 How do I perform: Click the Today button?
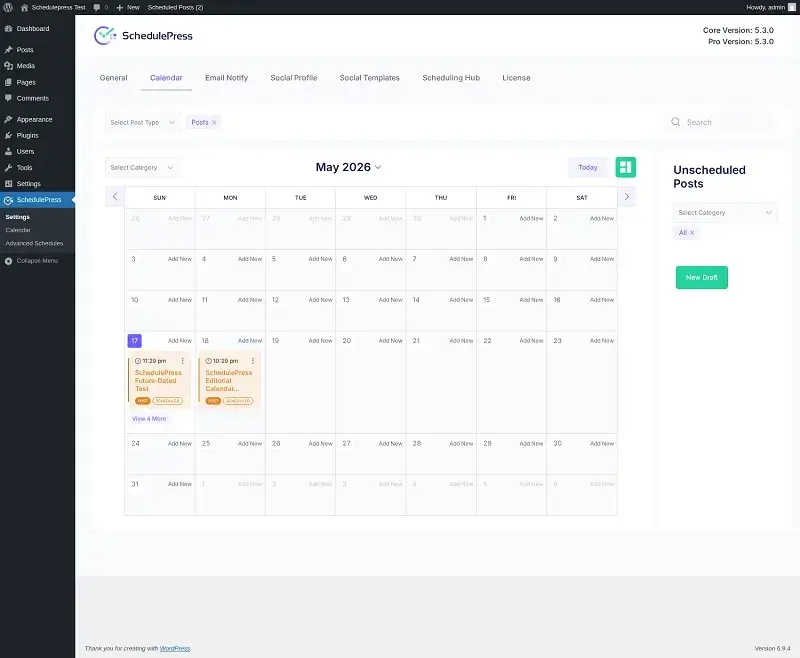click(588, 167)
